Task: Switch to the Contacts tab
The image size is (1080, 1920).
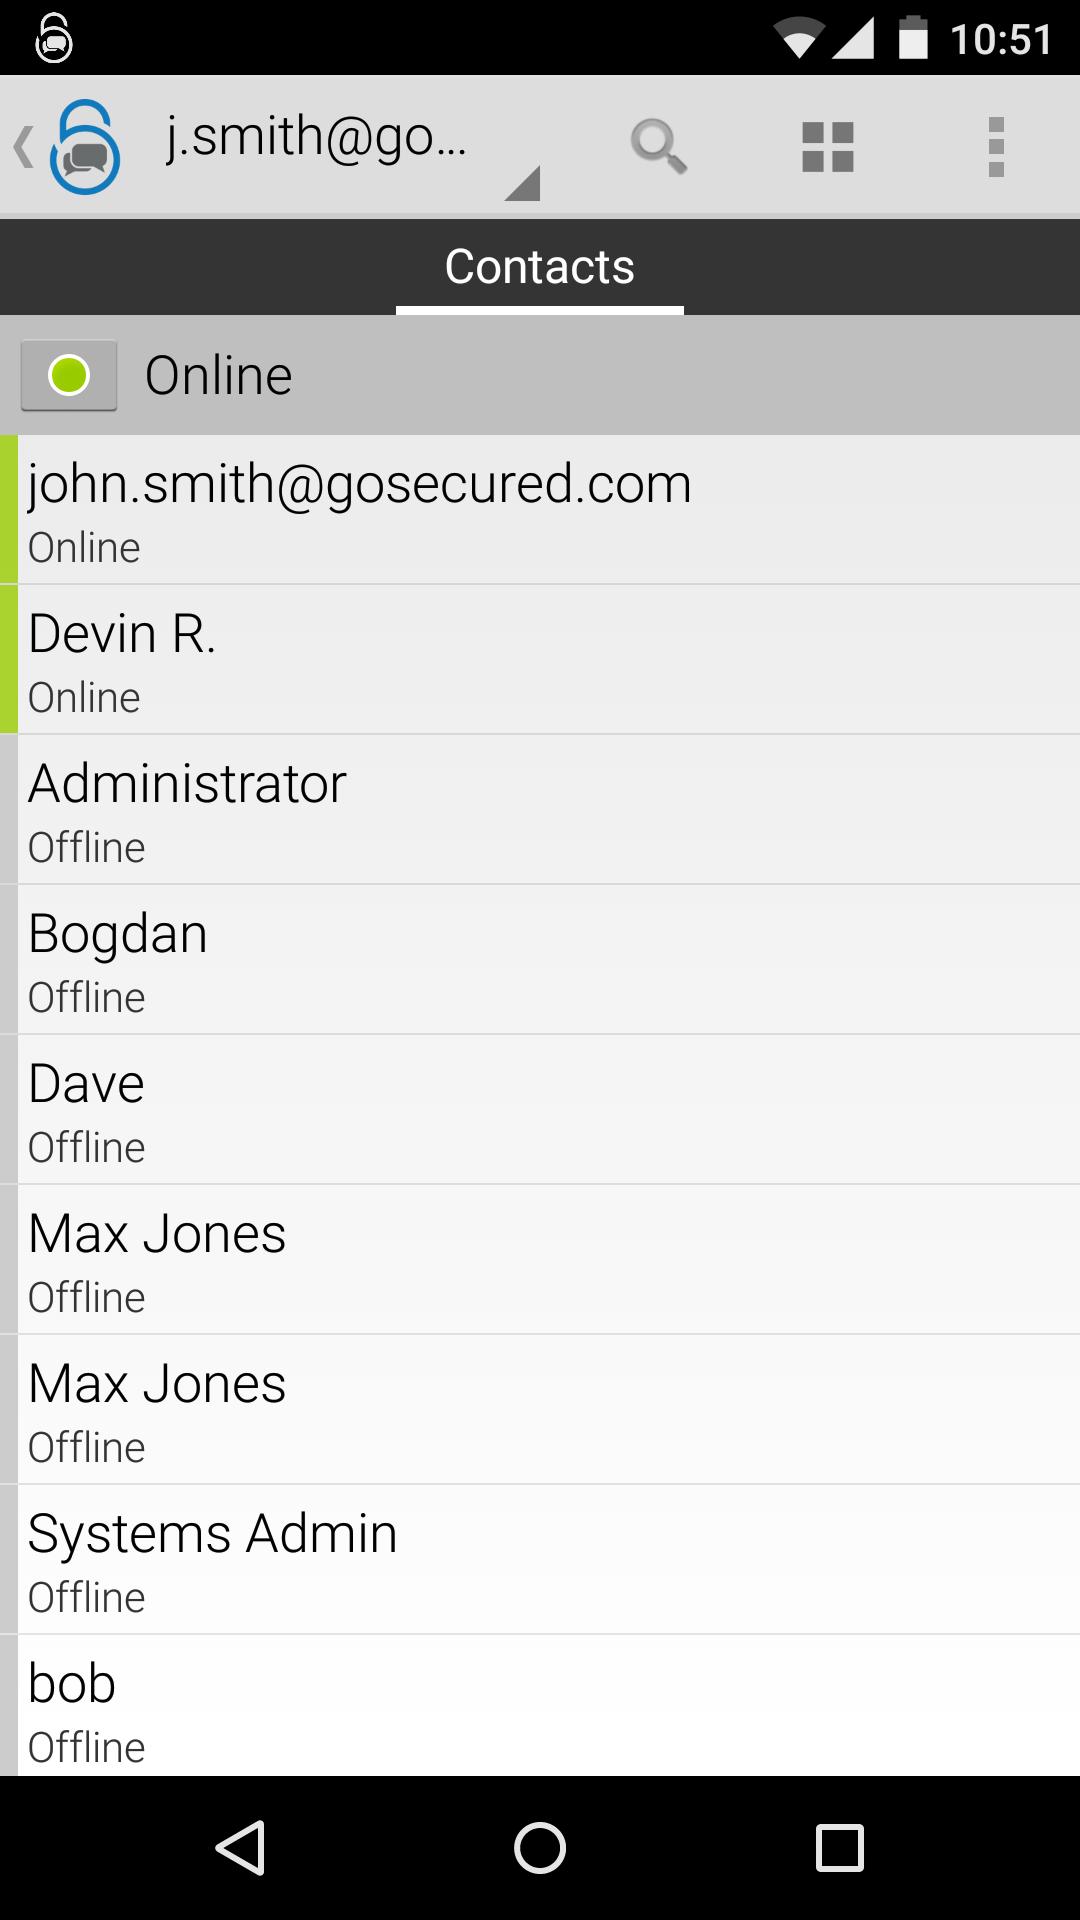Action: pos(540,267)
